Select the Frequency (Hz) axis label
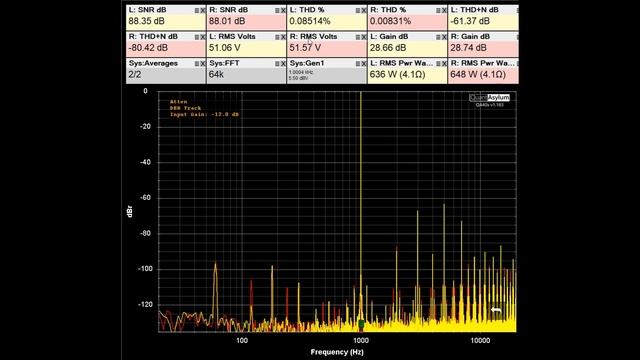 click(337, 352)
